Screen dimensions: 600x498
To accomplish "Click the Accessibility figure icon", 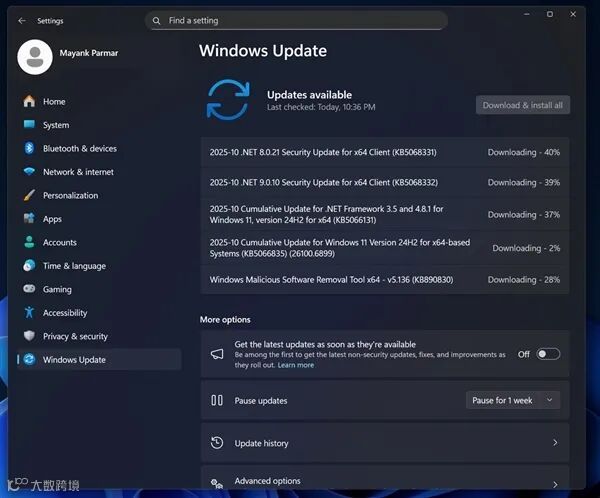I will [x=29, y=312].
